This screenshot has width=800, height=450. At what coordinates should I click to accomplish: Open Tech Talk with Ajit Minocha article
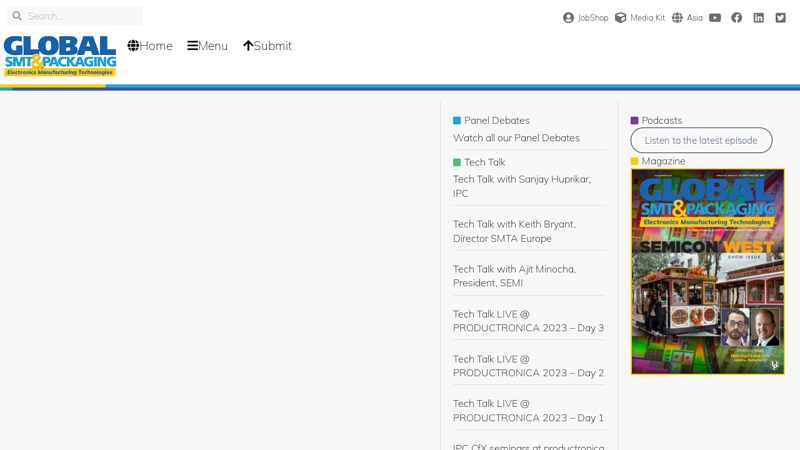click(514, 276)
